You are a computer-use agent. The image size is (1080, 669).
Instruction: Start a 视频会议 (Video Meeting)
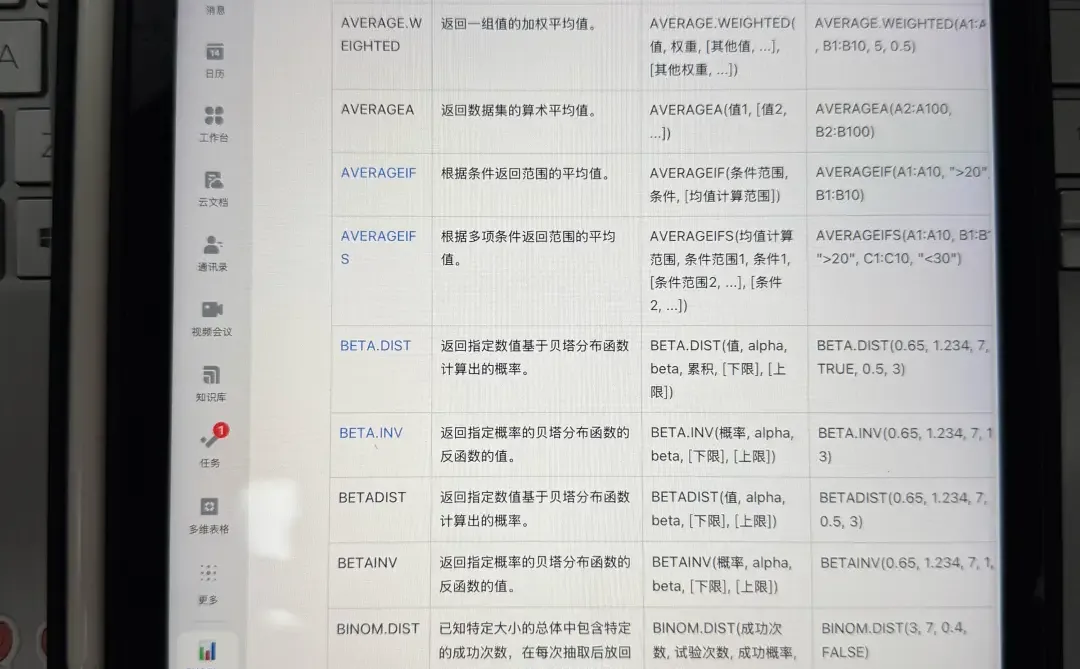(x=210, y=313)
